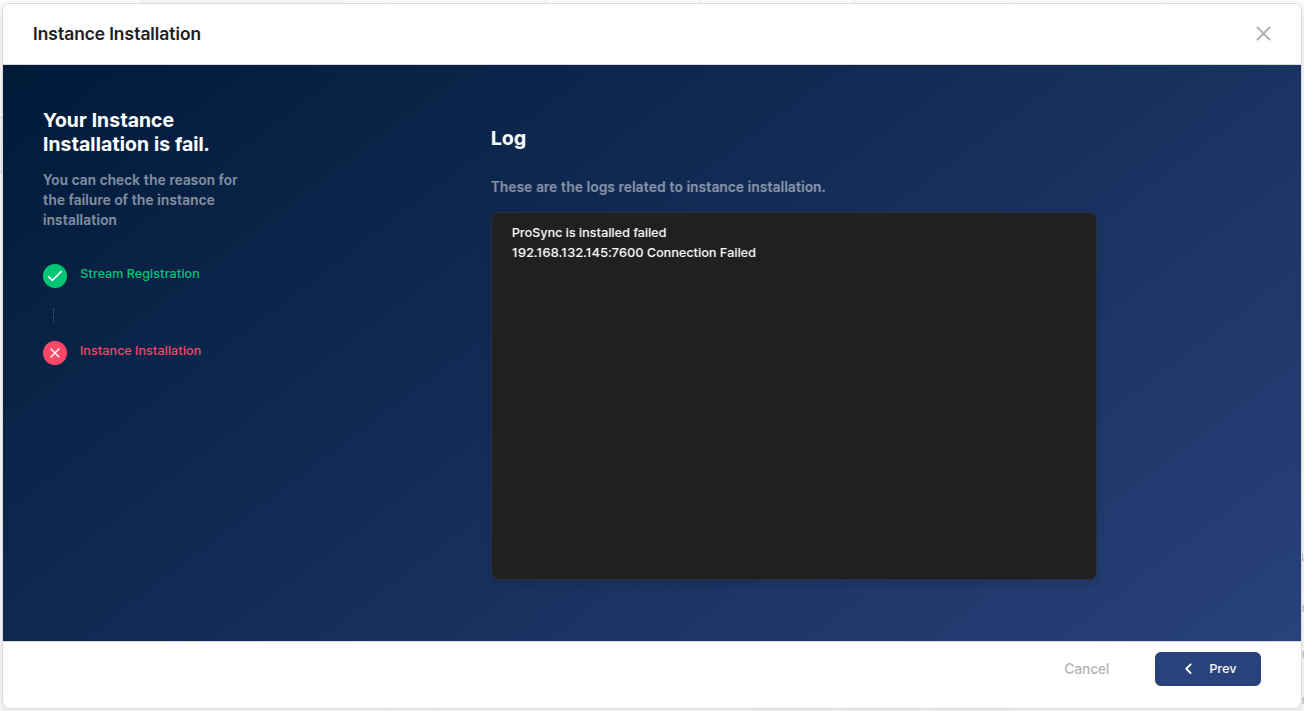The height and width of the screenshot is (711, 1304).
Task: Click 'Your Instance Installation is fail.' heading
Action: [x=126, y=132]
